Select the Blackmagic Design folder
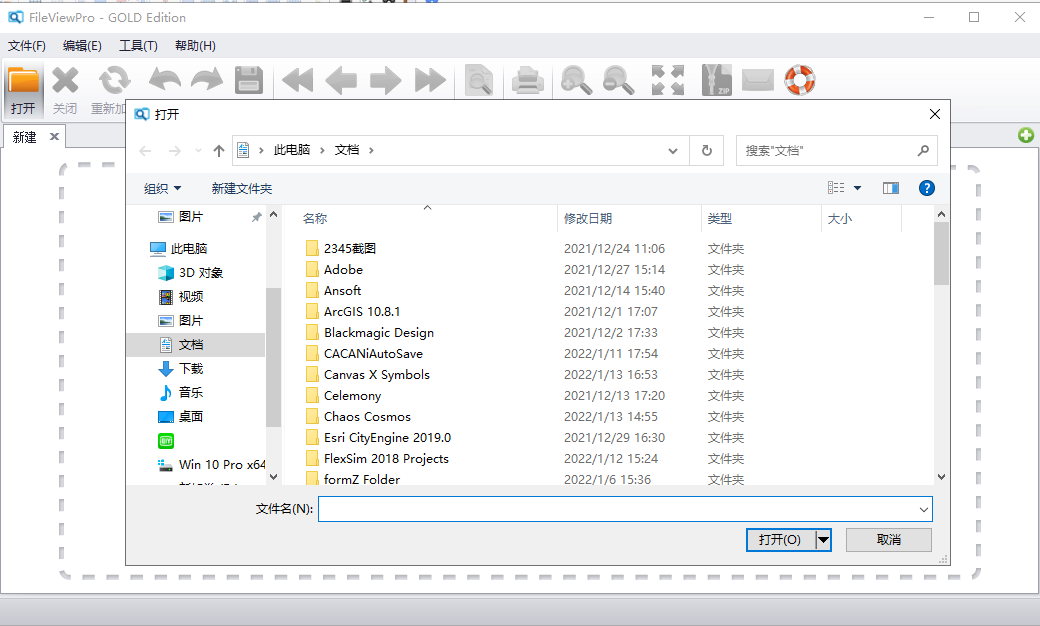 click(379, 332)
